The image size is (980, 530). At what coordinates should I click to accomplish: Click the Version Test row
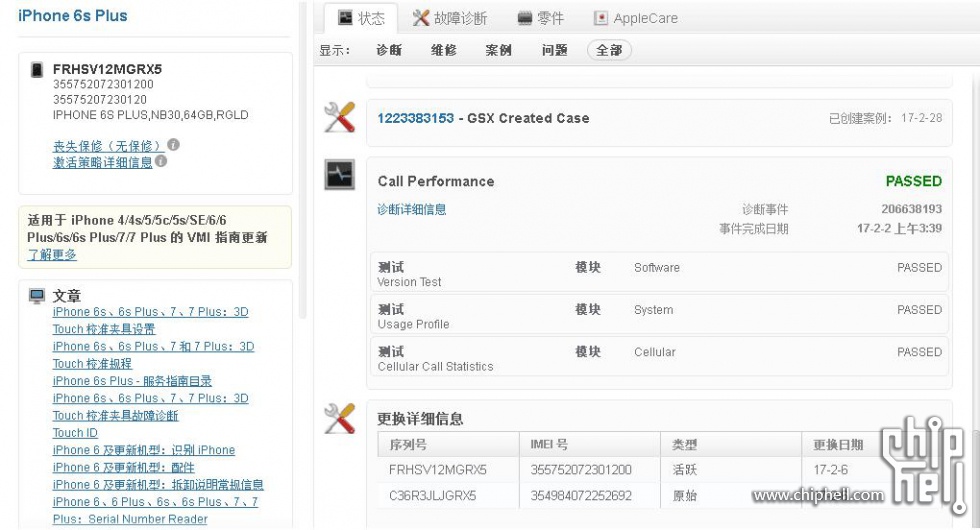(659, 274)
